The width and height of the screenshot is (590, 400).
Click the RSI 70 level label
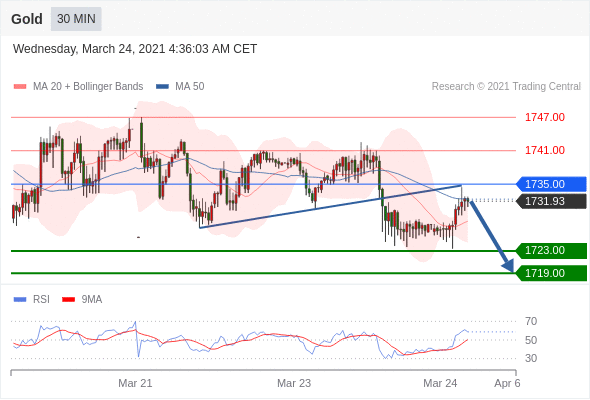(531, 322)
